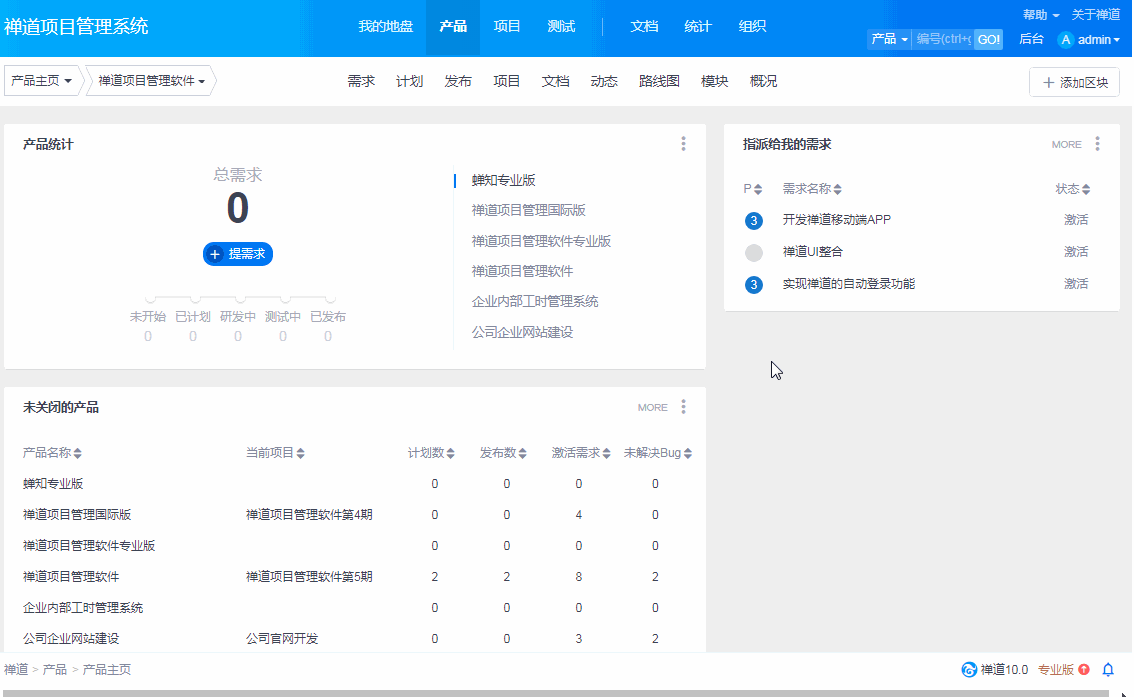Open the 指派给我的需求 block three-dot menu

pyautogui.click(x=1097, y=144)
